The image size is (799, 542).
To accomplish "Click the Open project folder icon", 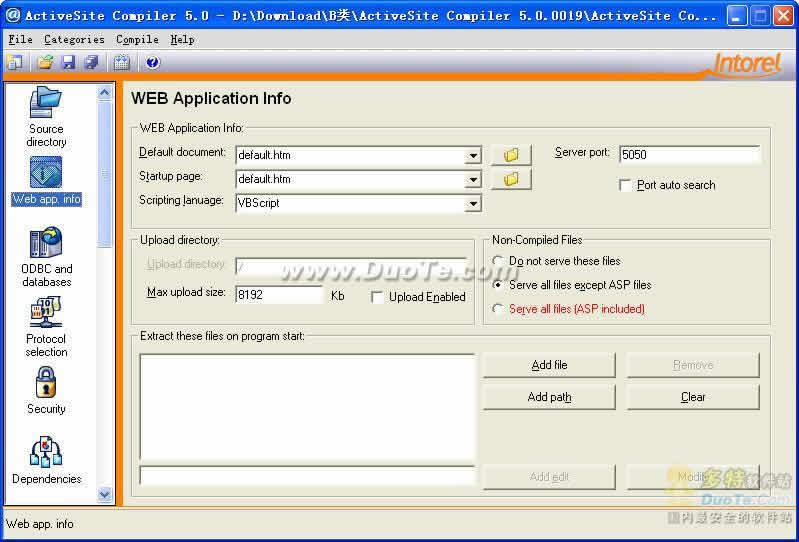I will pyautogui.click(x=45, y=63).
